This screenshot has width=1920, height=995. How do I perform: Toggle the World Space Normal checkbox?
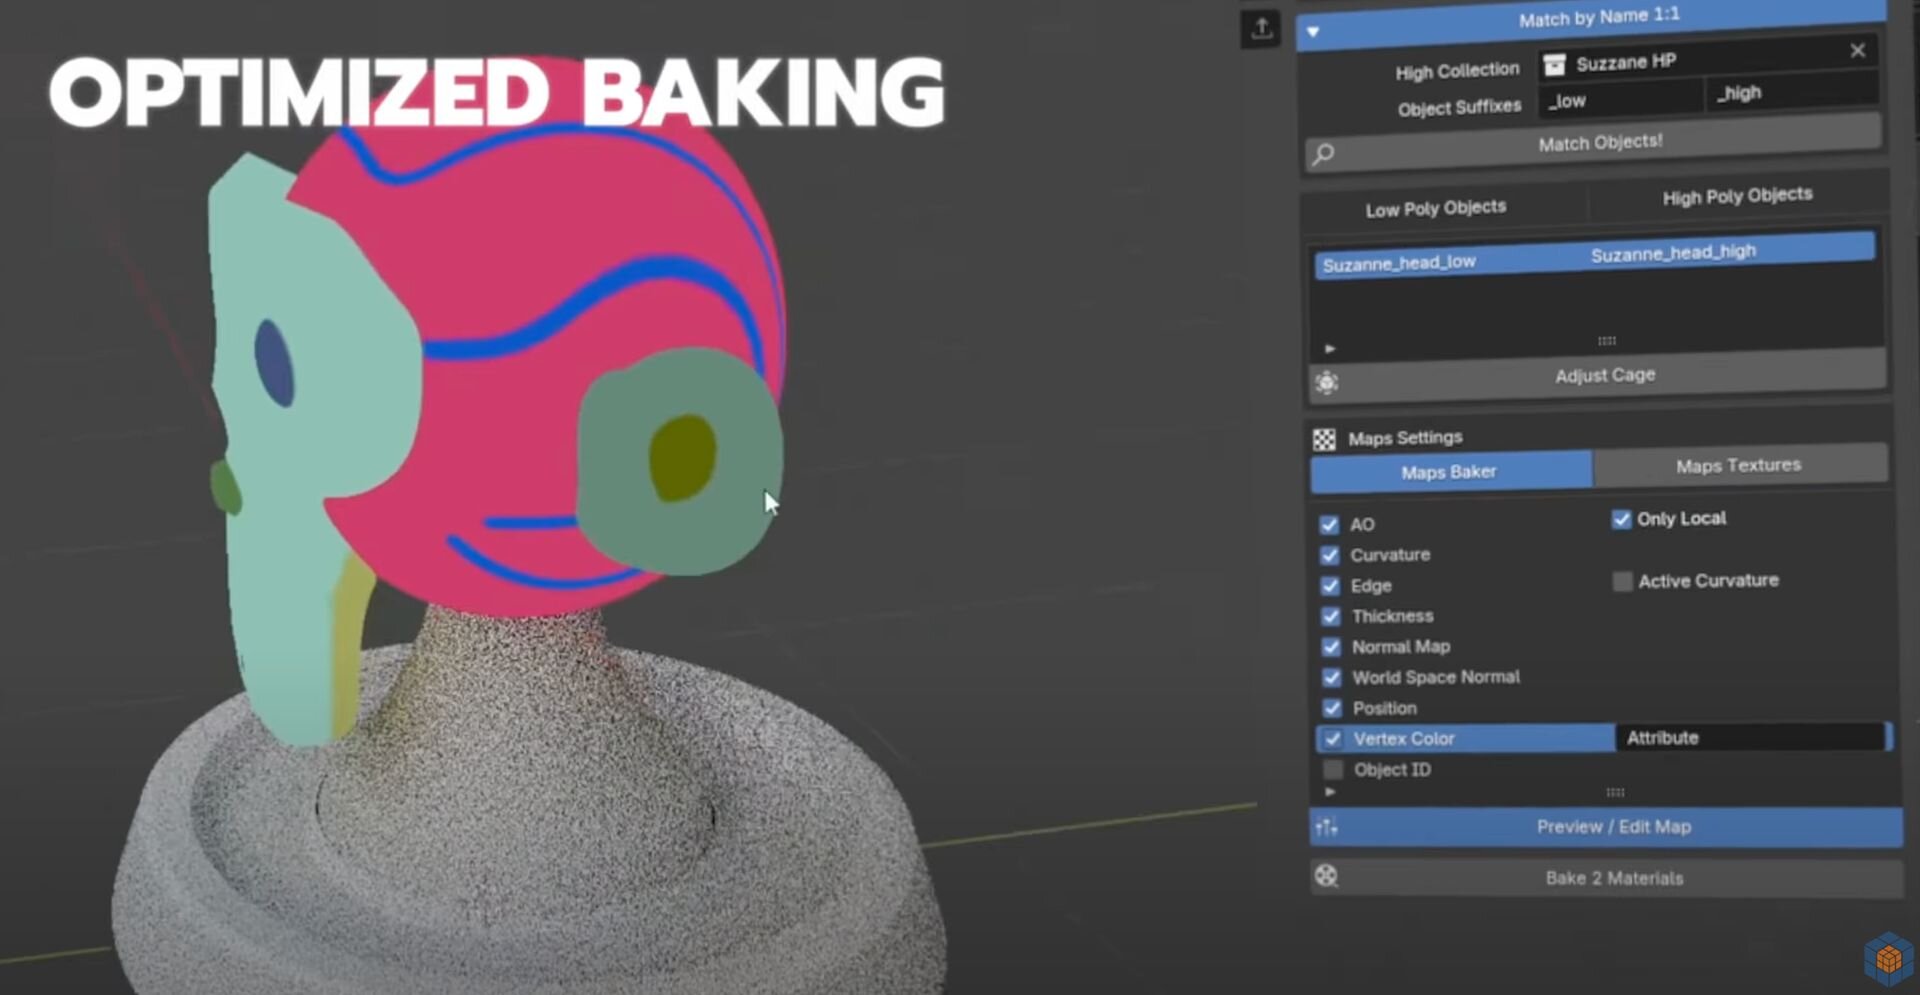[x=1331, y=678]
